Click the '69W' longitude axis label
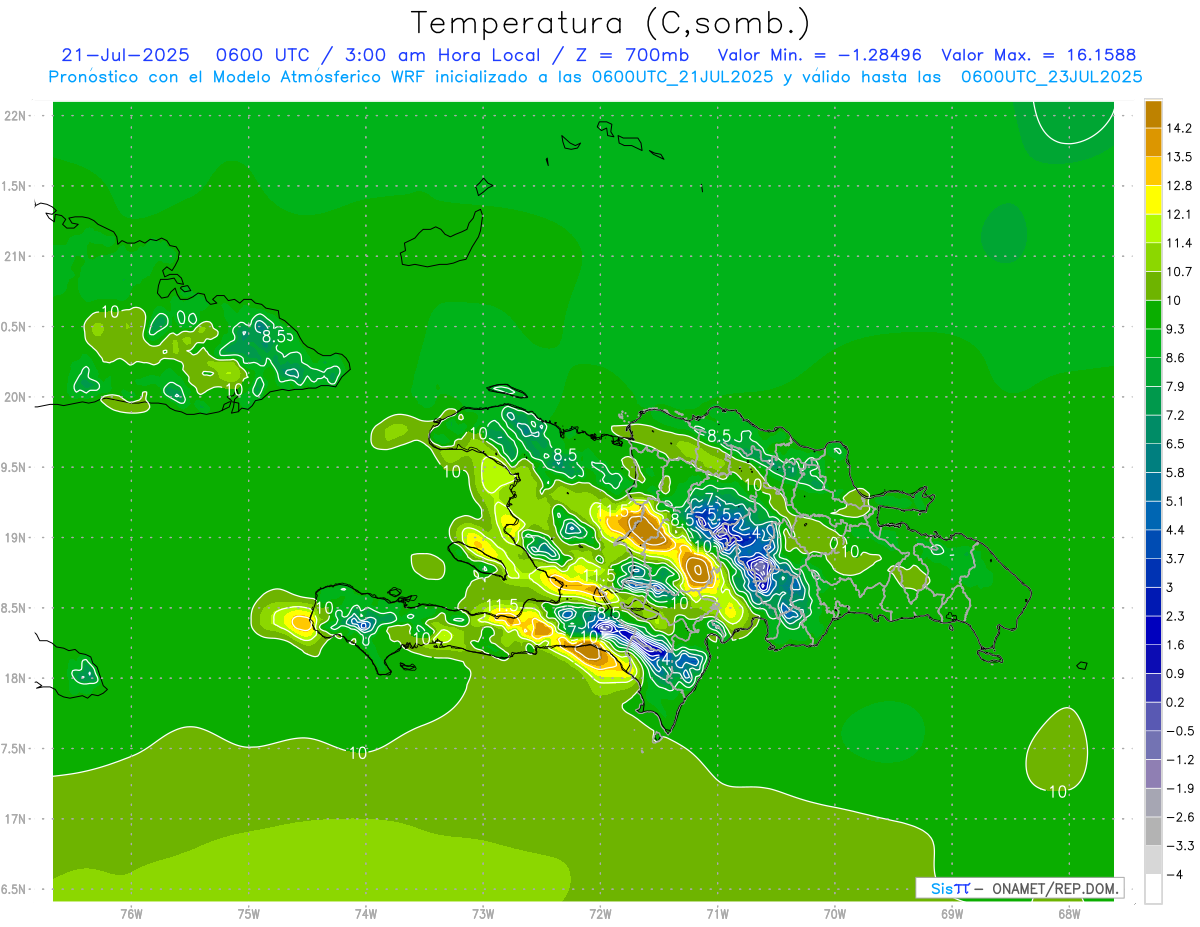 [x=952, y=913]
